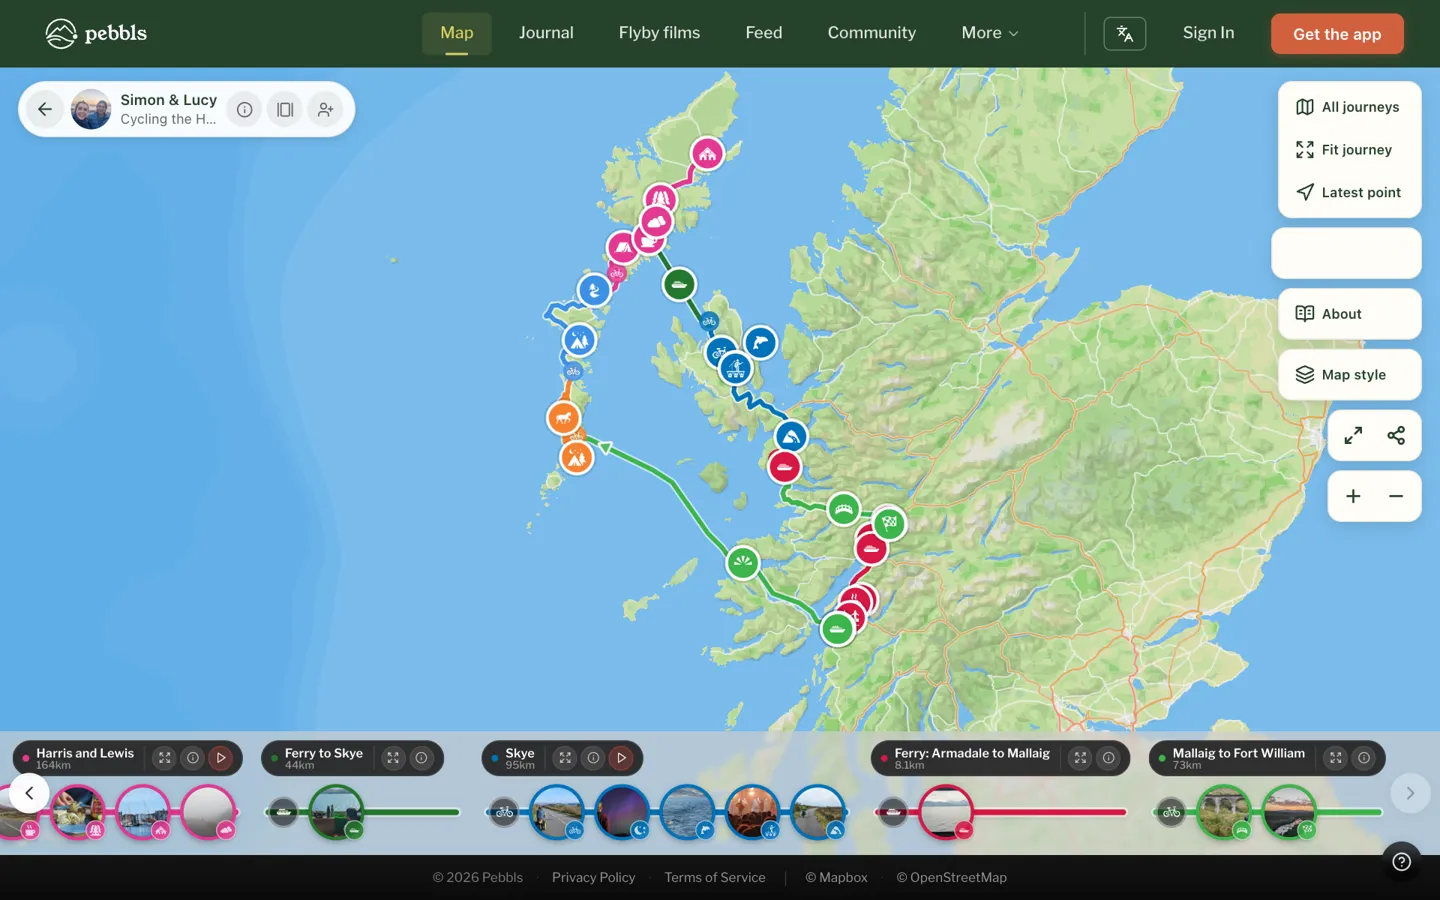Select the orange horse marker on map

click(x=564, y=417)
